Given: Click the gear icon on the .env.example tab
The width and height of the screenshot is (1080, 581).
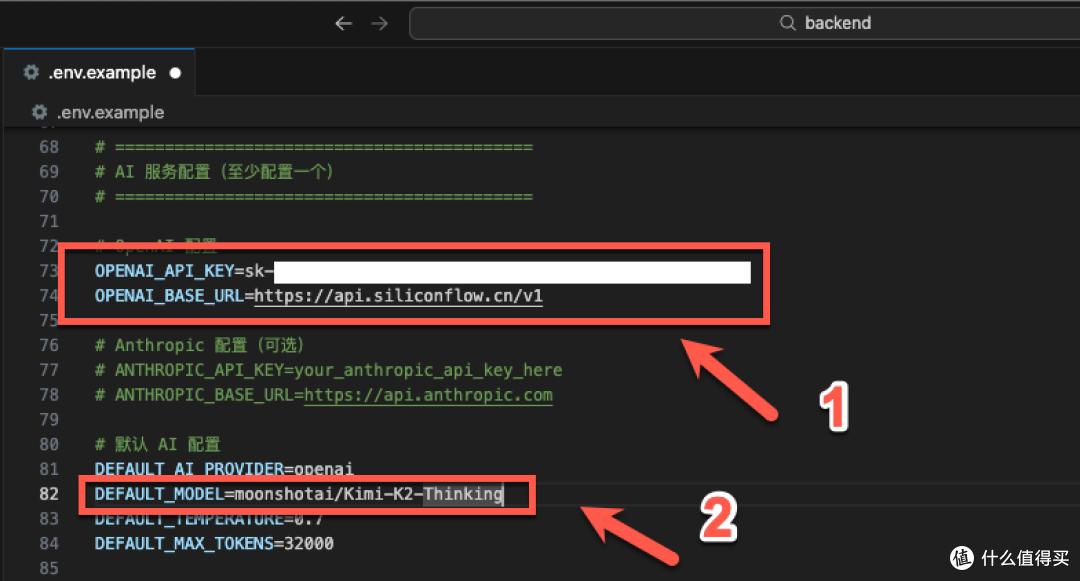Looking at the screenshot, I should 31,72.
